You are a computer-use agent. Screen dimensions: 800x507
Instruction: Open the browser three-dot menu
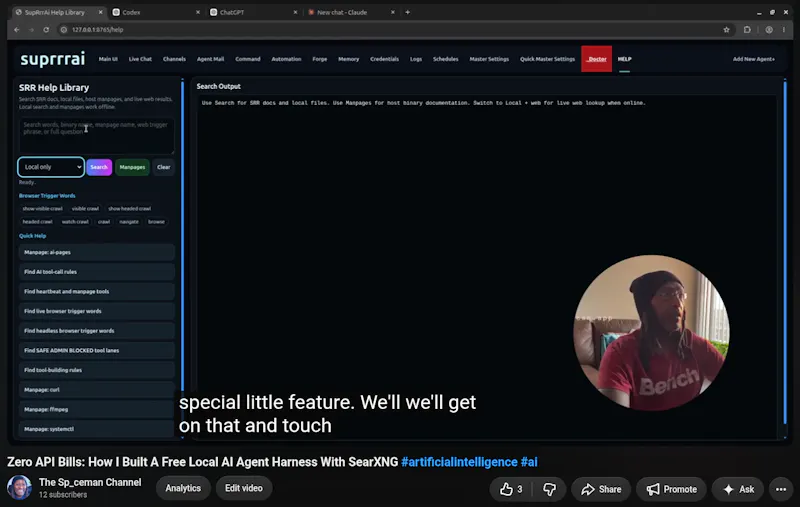784,30
